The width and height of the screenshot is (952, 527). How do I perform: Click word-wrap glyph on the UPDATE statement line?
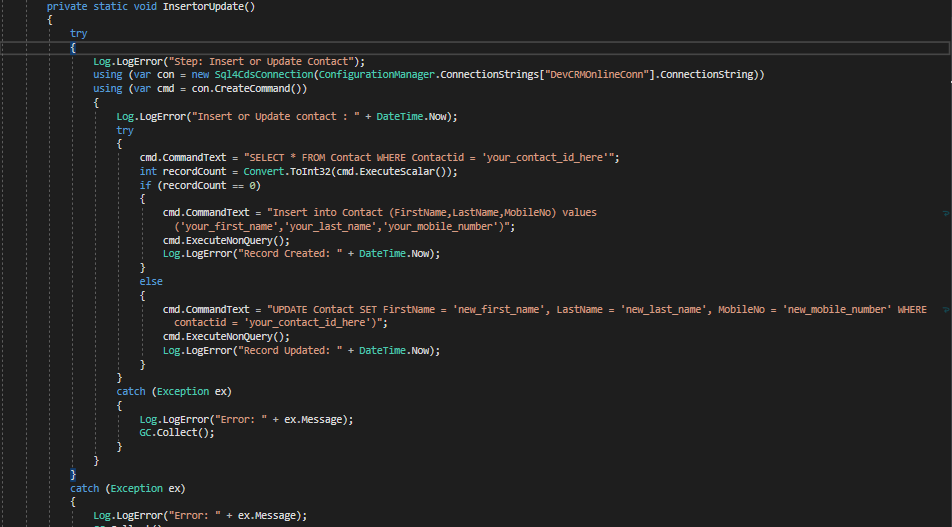tap(945, 310)
